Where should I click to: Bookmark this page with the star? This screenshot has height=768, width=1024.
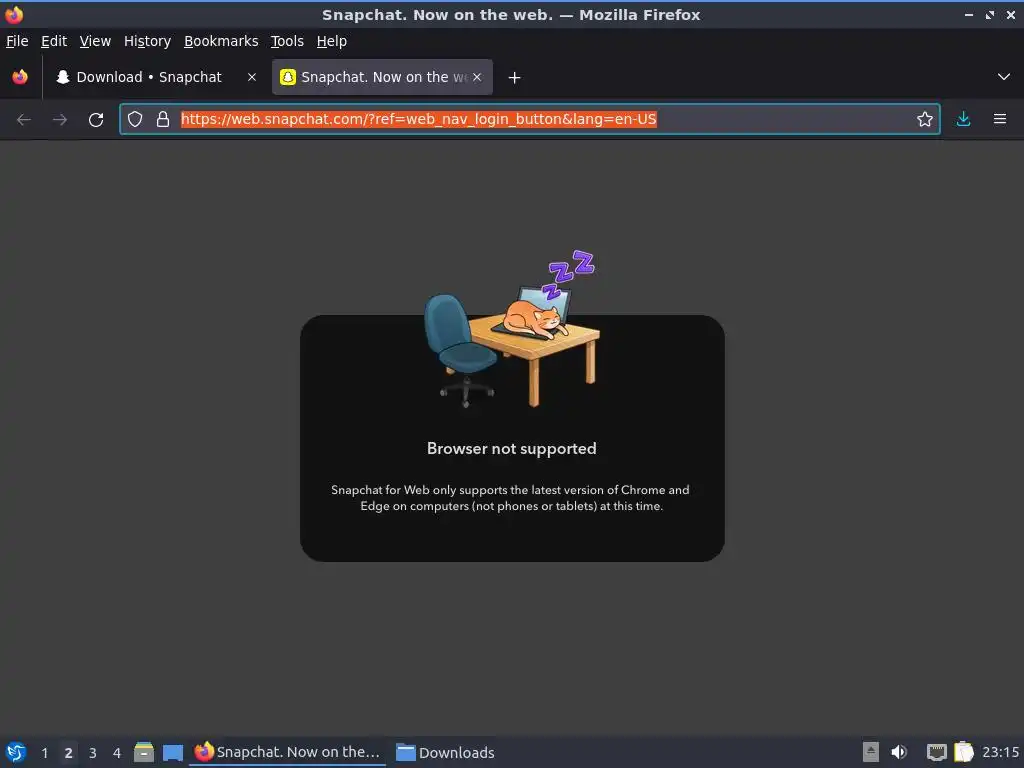[924, 119]
